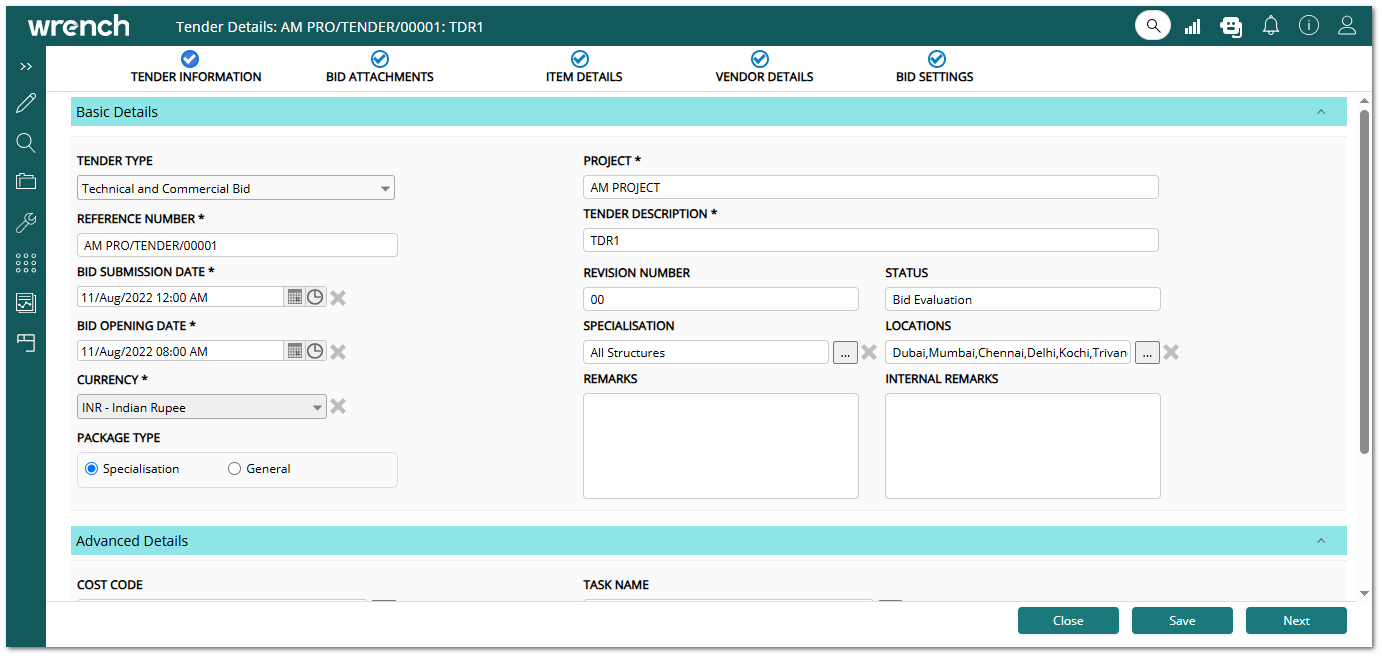
Task: Clear the Bid Opening Date value
Action: (x=338, y=352)
